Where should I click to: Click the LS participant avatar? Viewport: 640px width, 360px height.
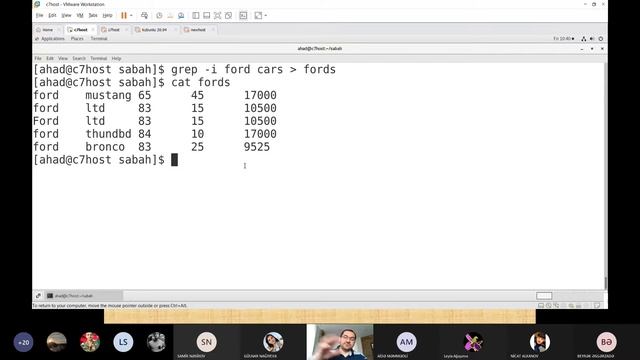[123, 342]
